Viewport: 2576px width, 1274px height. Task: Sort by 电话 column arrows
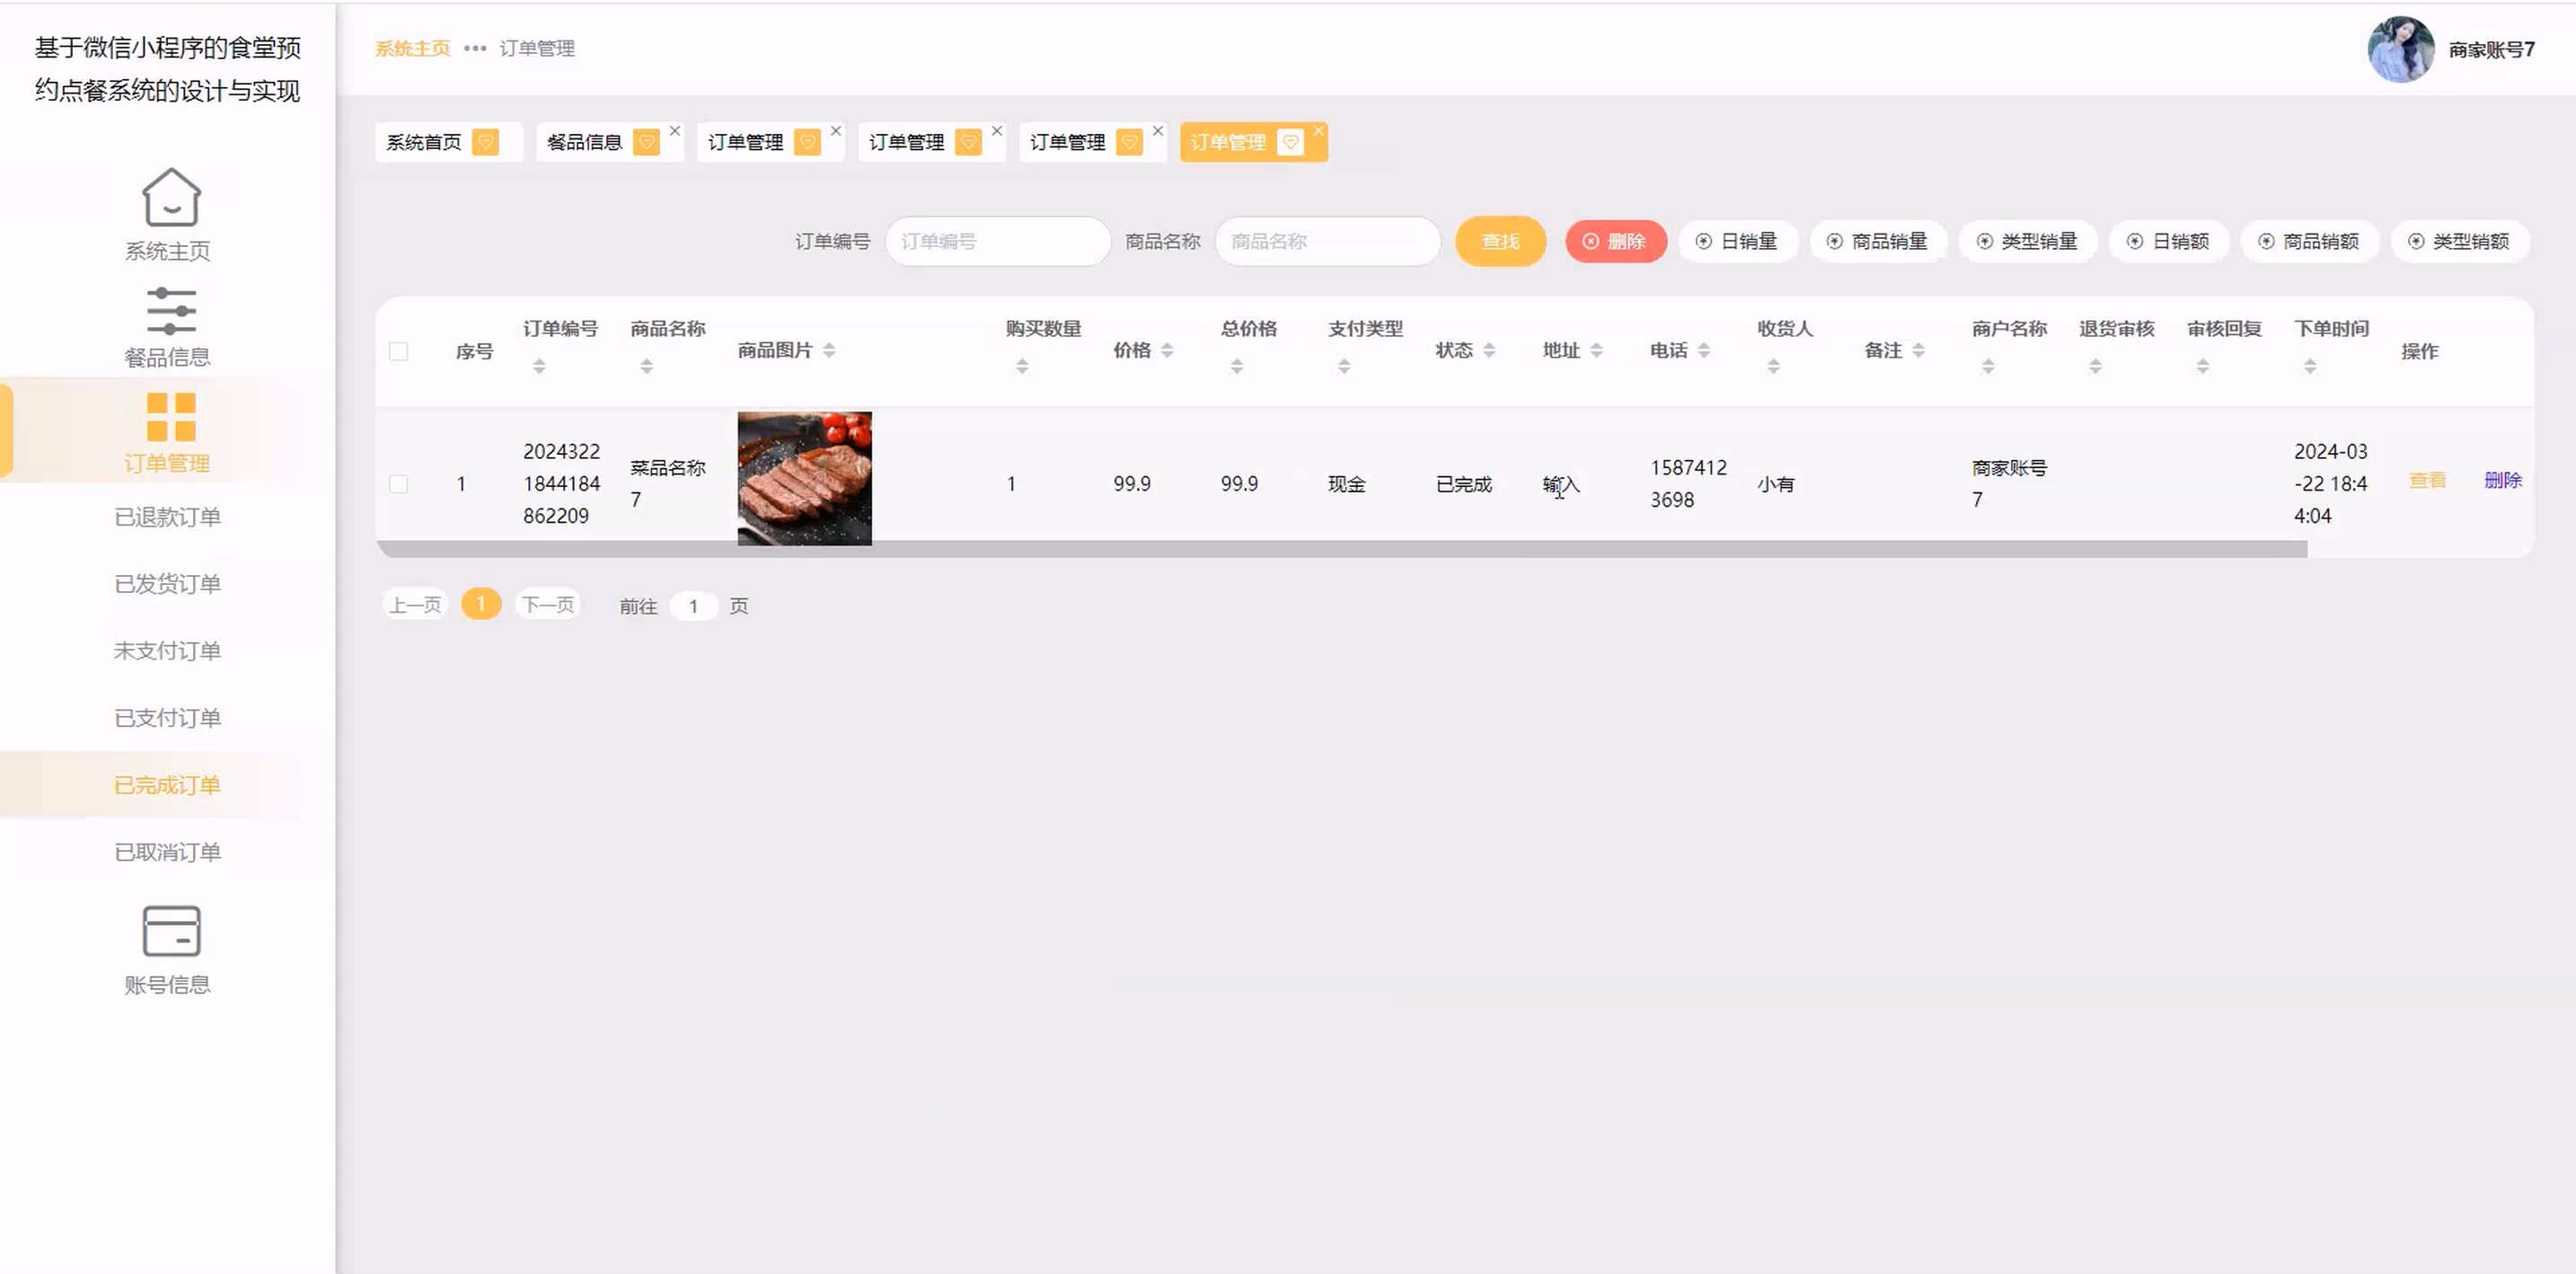(1704, 350)
